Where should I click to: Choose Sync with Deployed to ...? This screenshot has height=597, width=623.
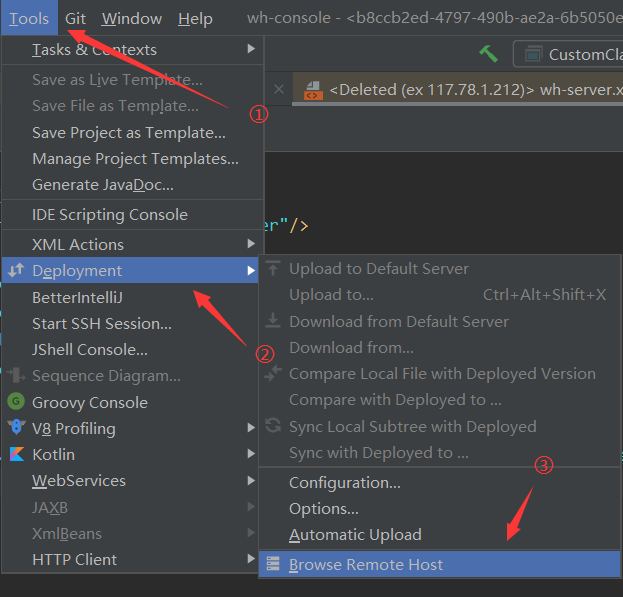(379, 453)
